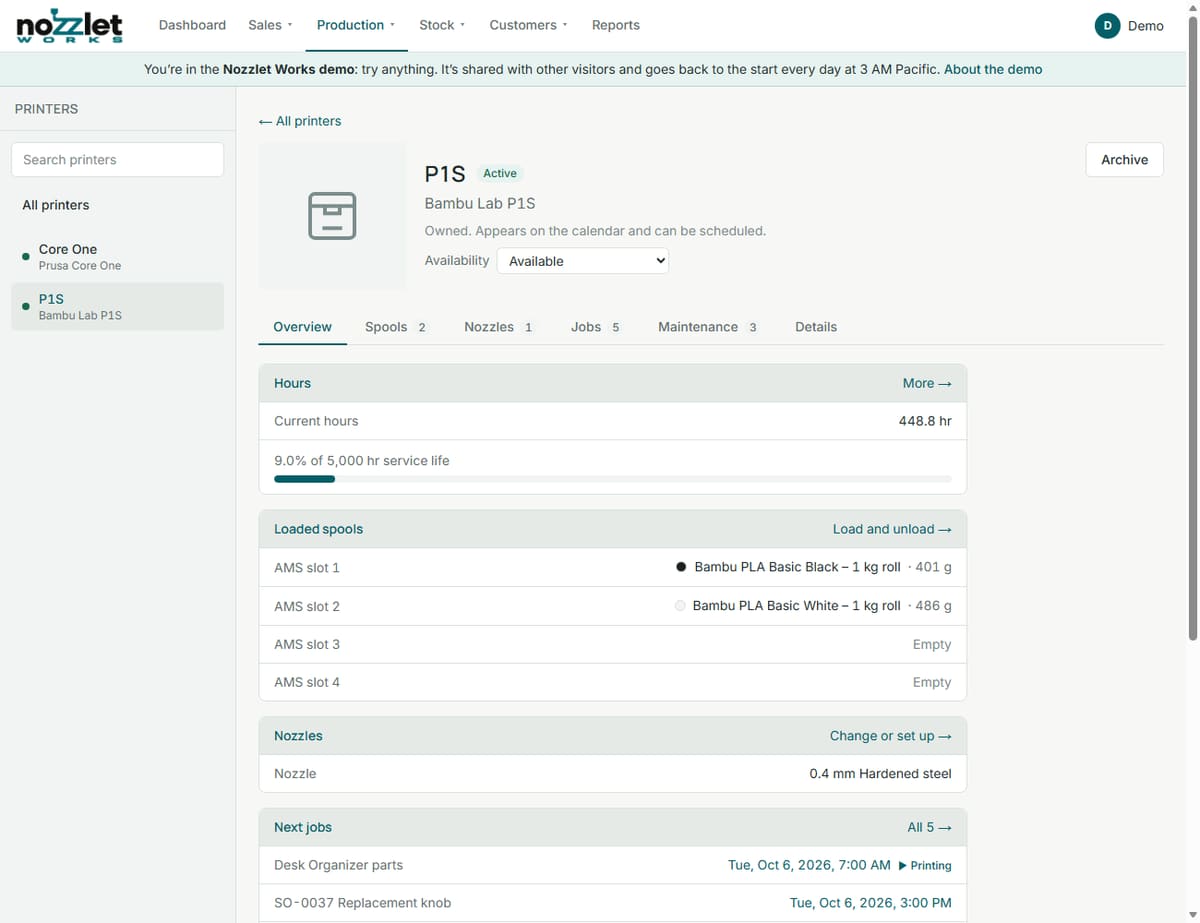Click the Active status badge
The image size is (1200, 923).
pos(500,173)
